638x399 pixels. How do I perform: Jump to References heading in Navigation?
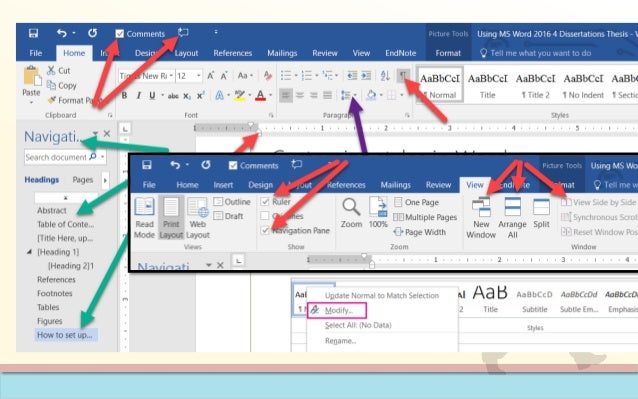(x=56, y=279)
